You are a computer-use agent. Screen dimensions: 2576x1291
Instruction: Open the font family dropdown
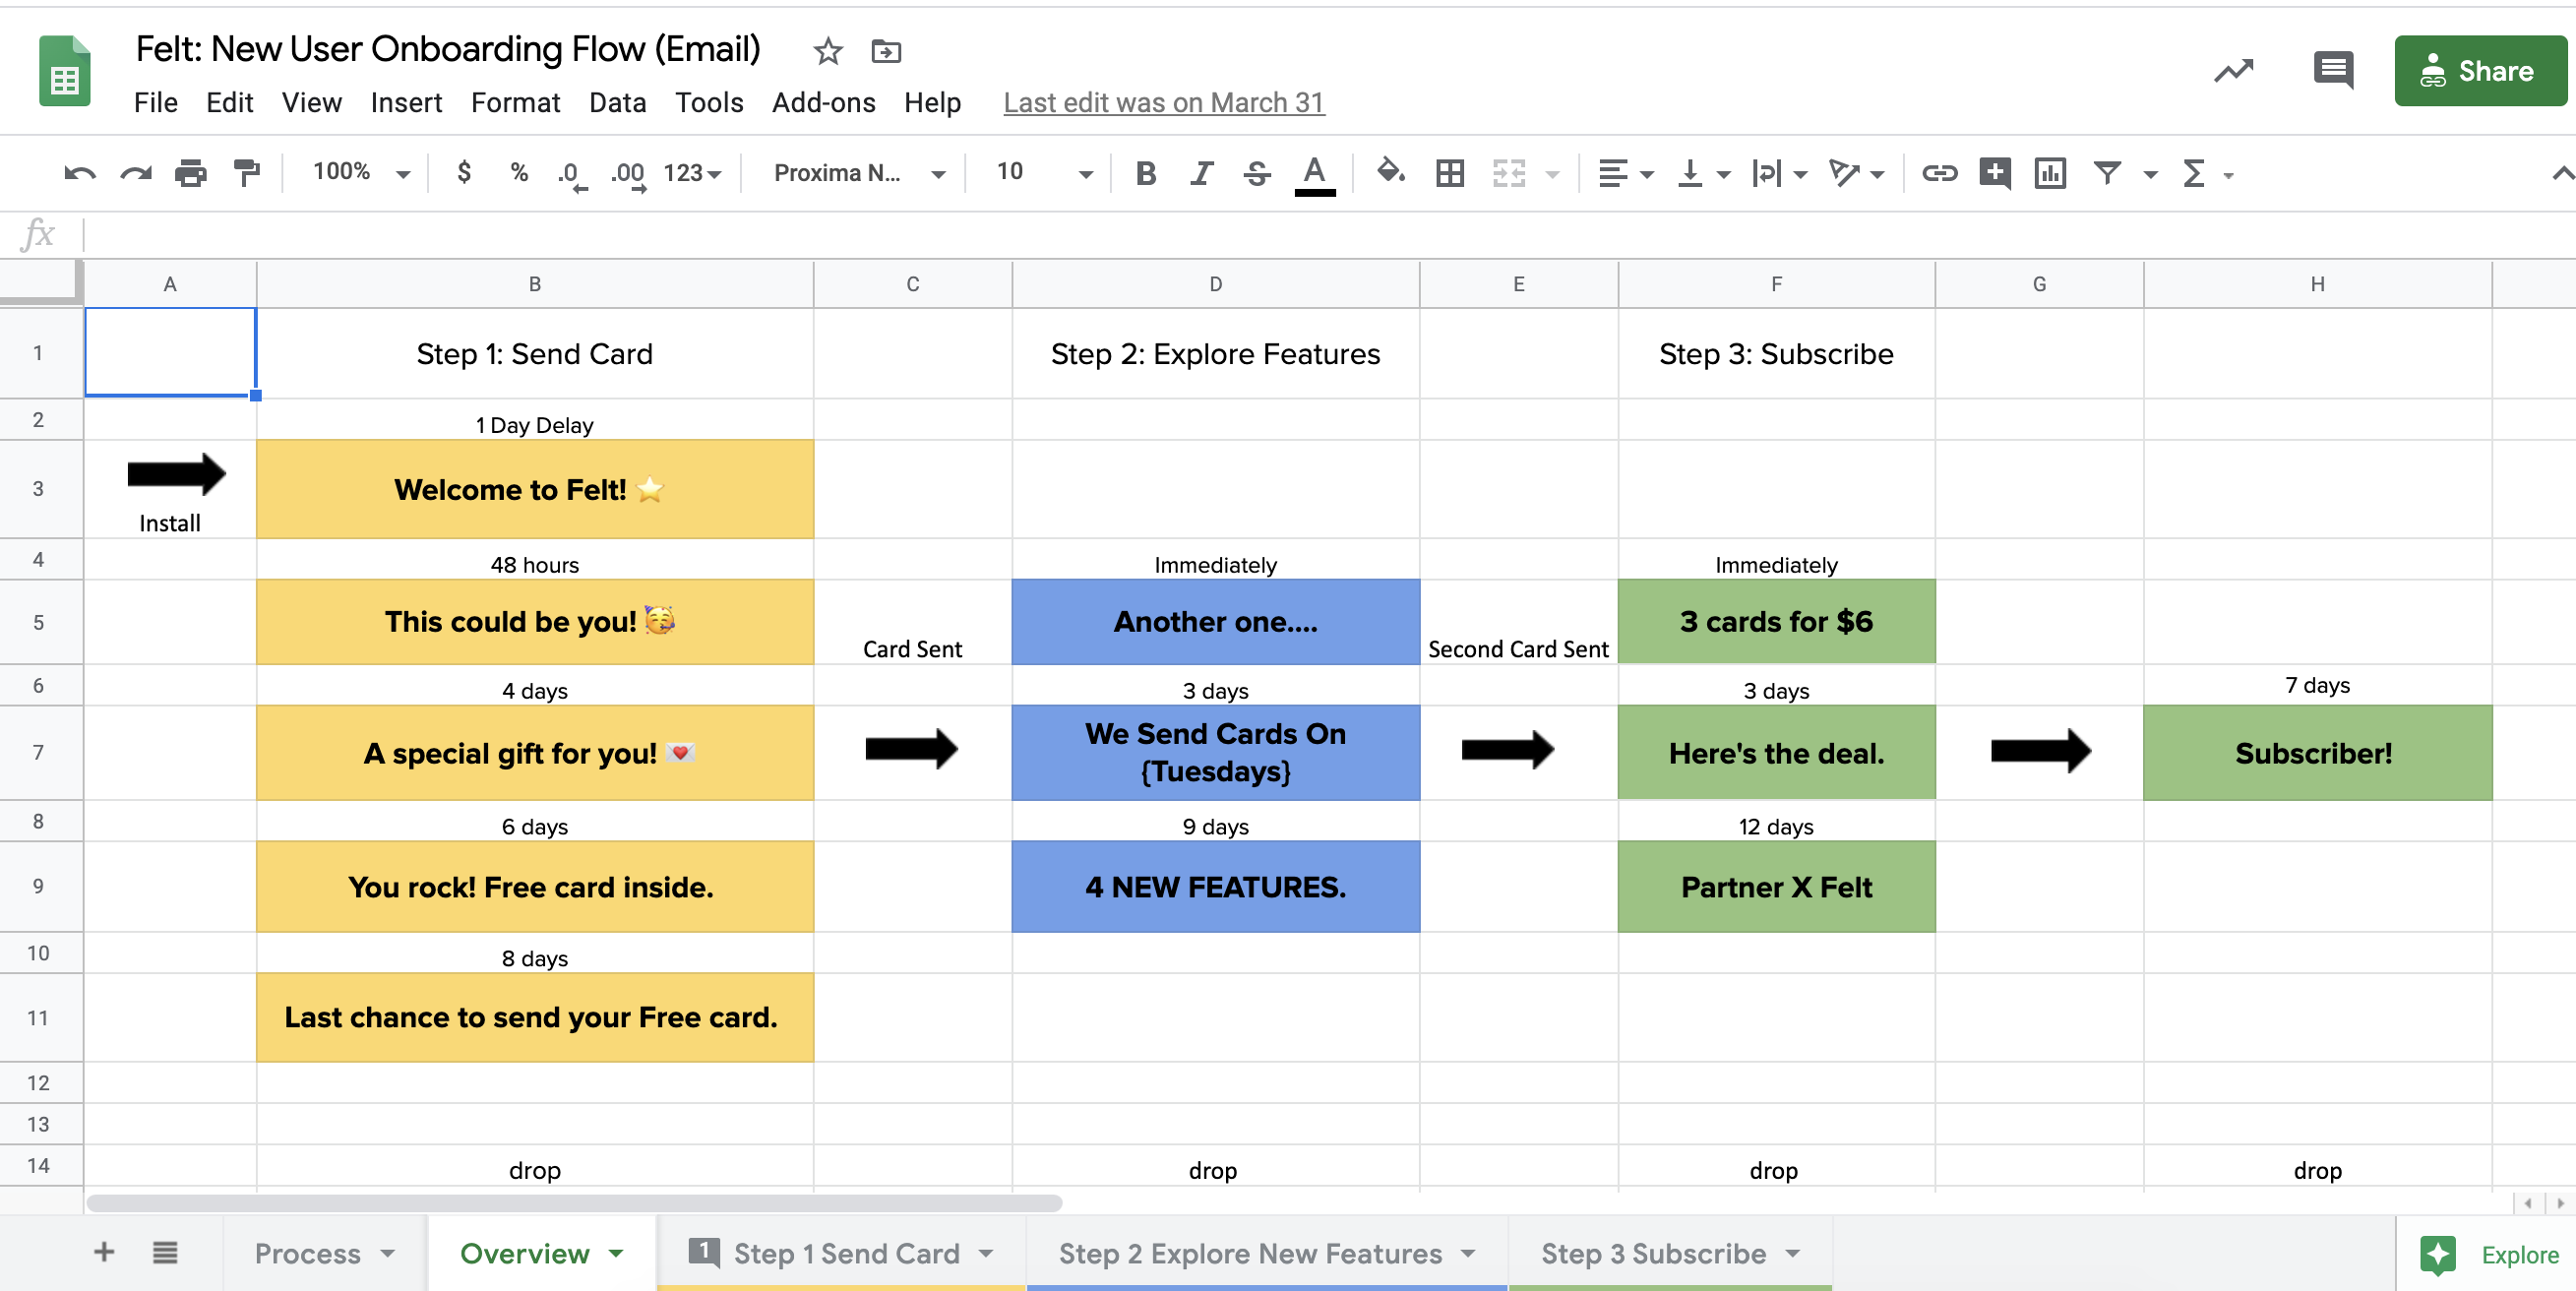click(x=938, y=172)
